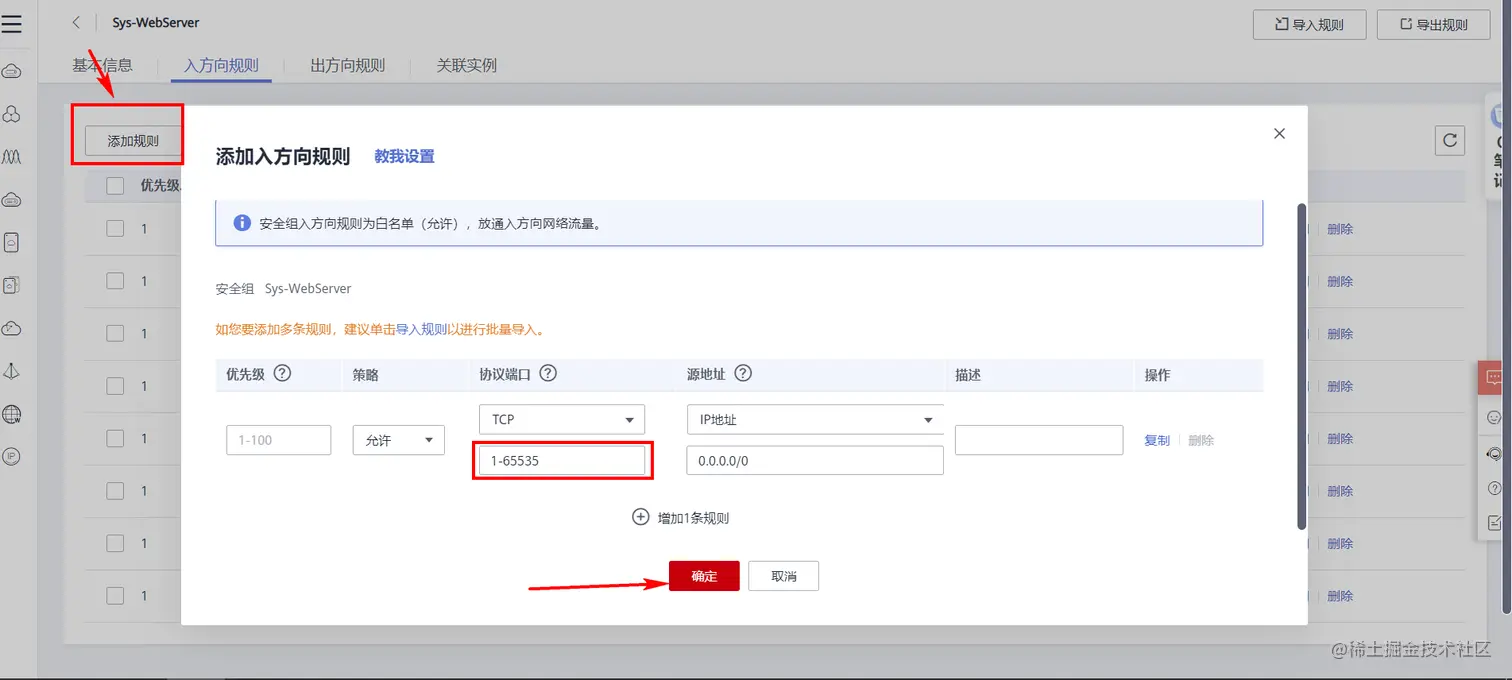Focus the source address field 0.0.0.0/0

click(x=815, y=460)
